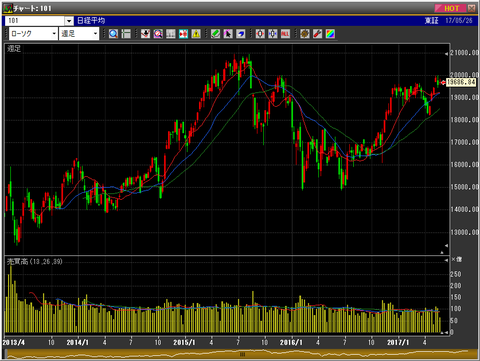This screenshot has height=361, width=480.
Task: Select the black arrow cursor tool
Action: 228,34
